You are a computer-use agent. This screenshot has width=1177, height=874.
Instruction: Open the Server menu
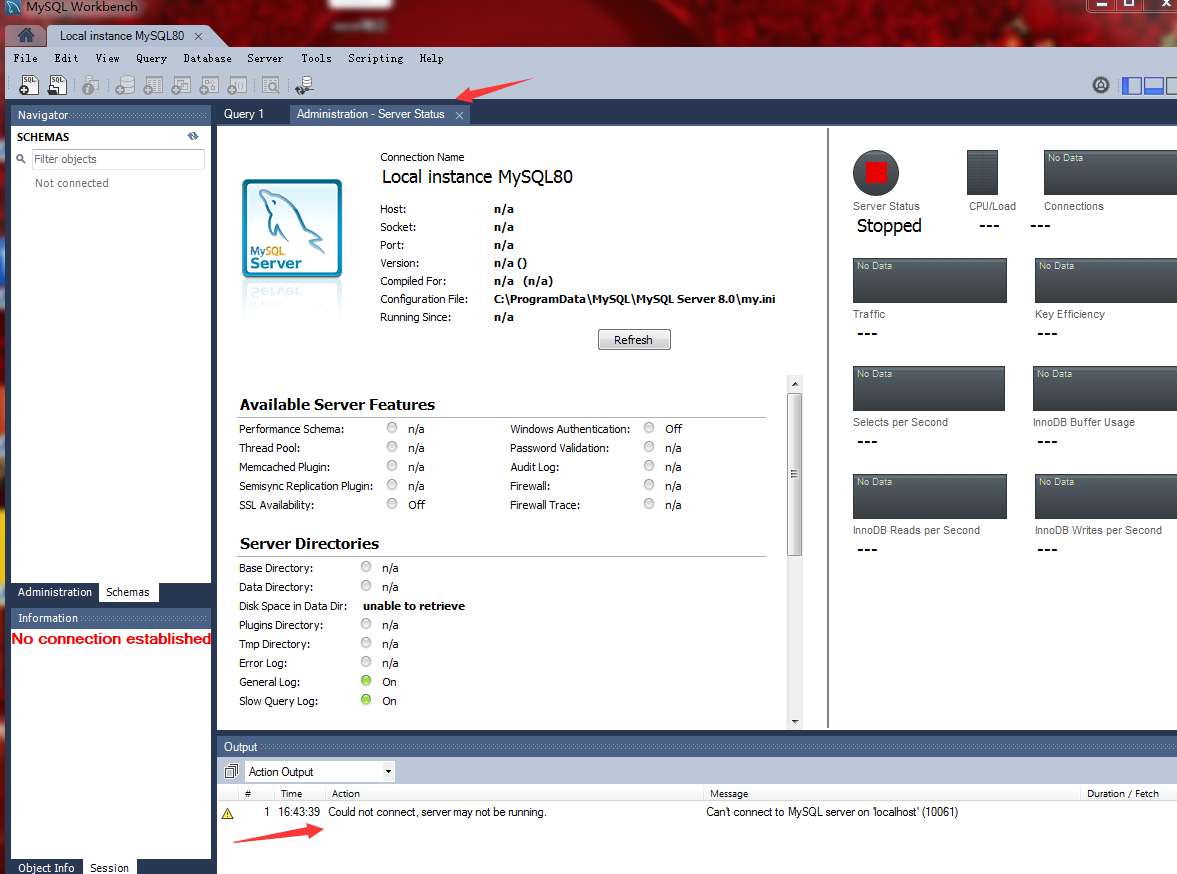265,58
